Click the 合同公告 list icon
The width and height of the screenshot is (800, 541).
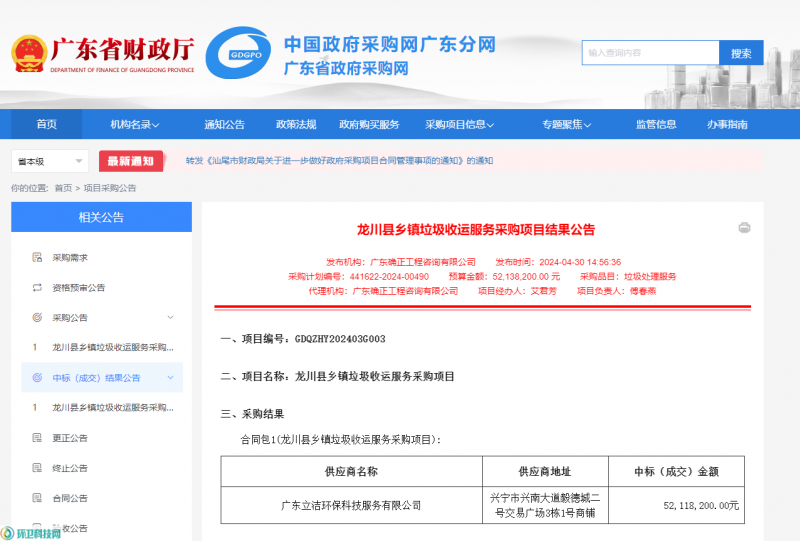coord(37,498)
